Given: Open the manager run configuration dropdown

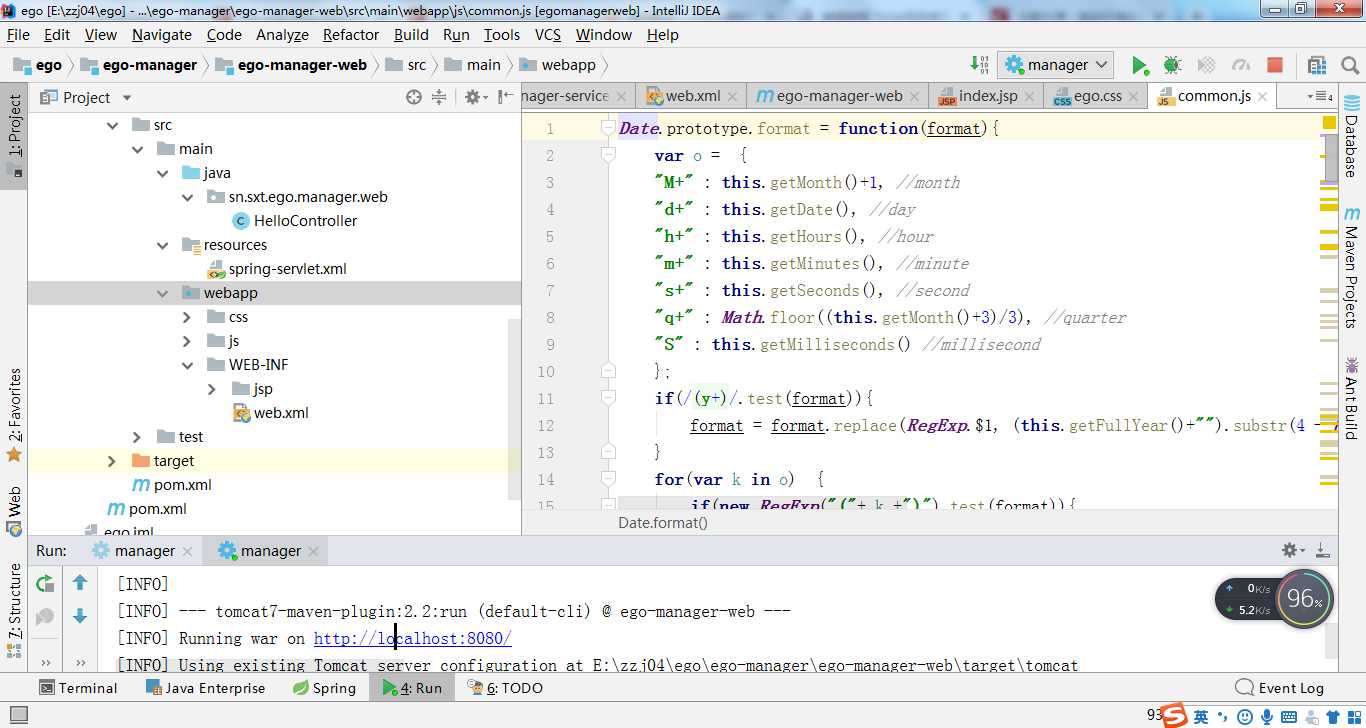Looking at the screenshot, I should 1056,65.
